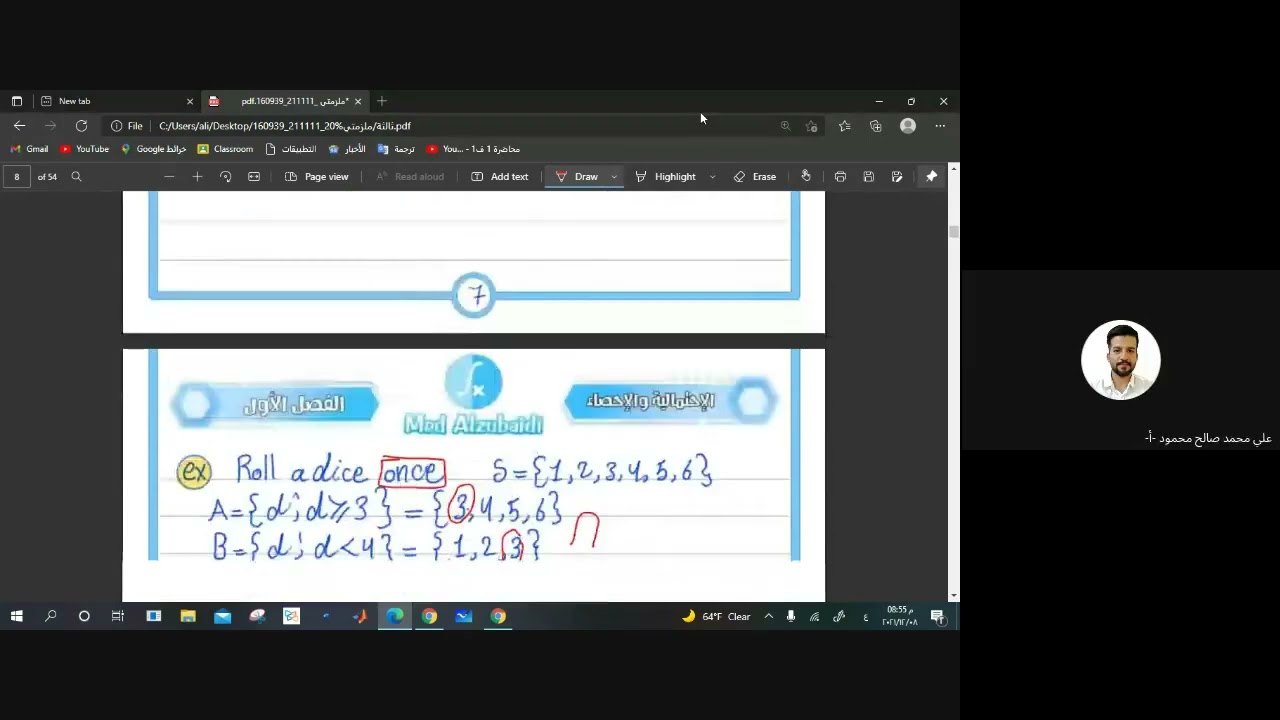Click the PDF vertical scrollbar thumb
The height and width of the screenshot is (720, 1280).
coord(954,231)
